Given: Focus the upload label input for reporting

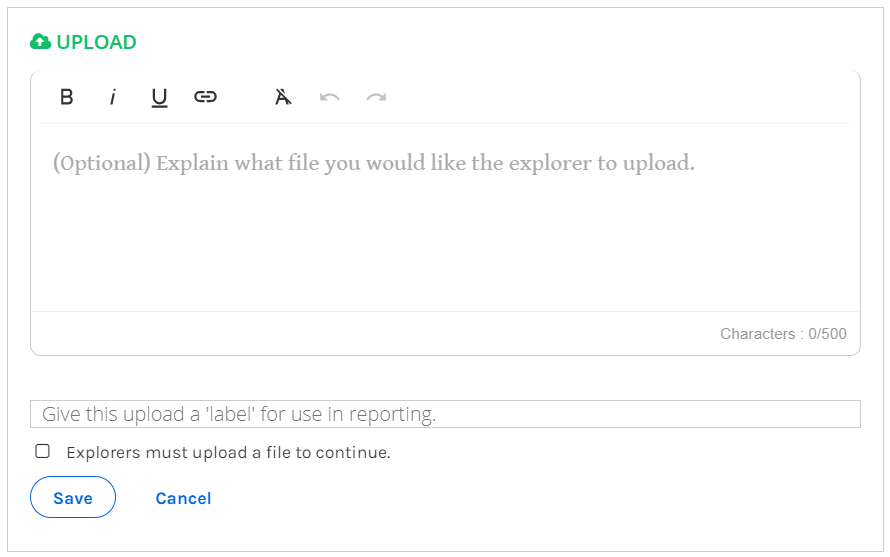Looking at the screenshot, I should pyautogui.click(x=445, y=414).
